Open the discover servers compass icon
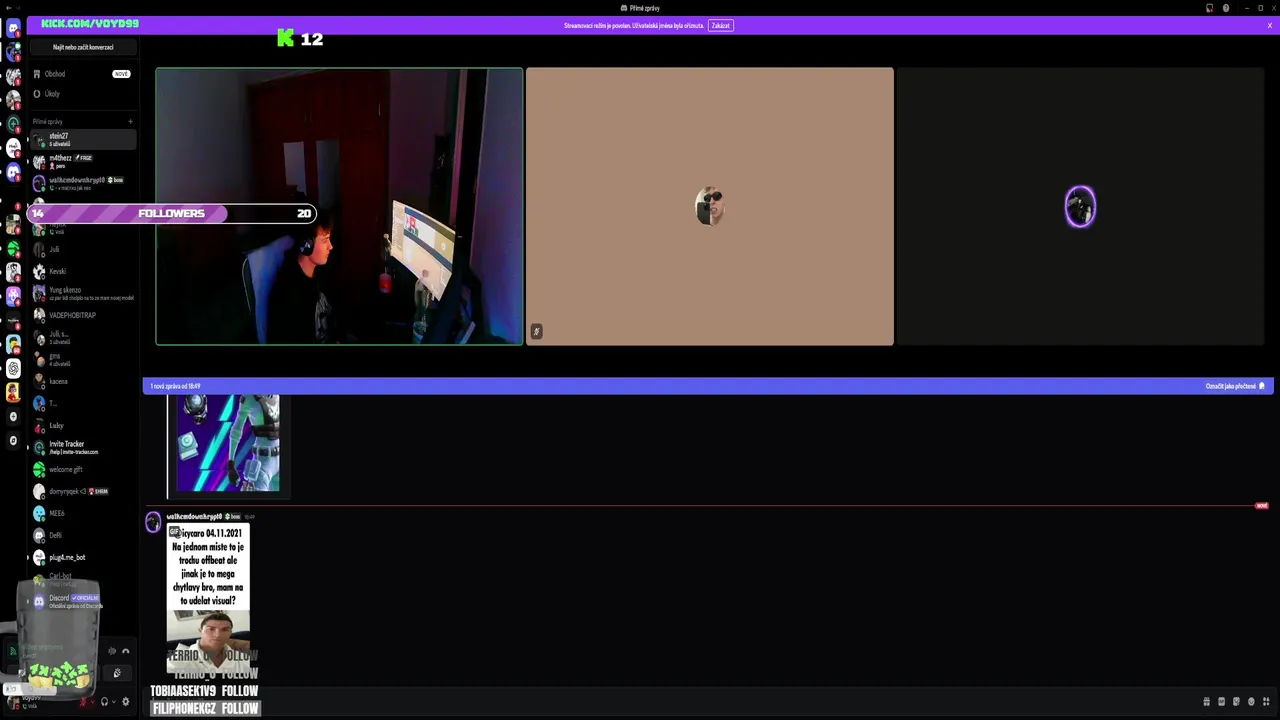This screenshot has width=1280, height=720. pyautogui.click(x=13, y=440)
